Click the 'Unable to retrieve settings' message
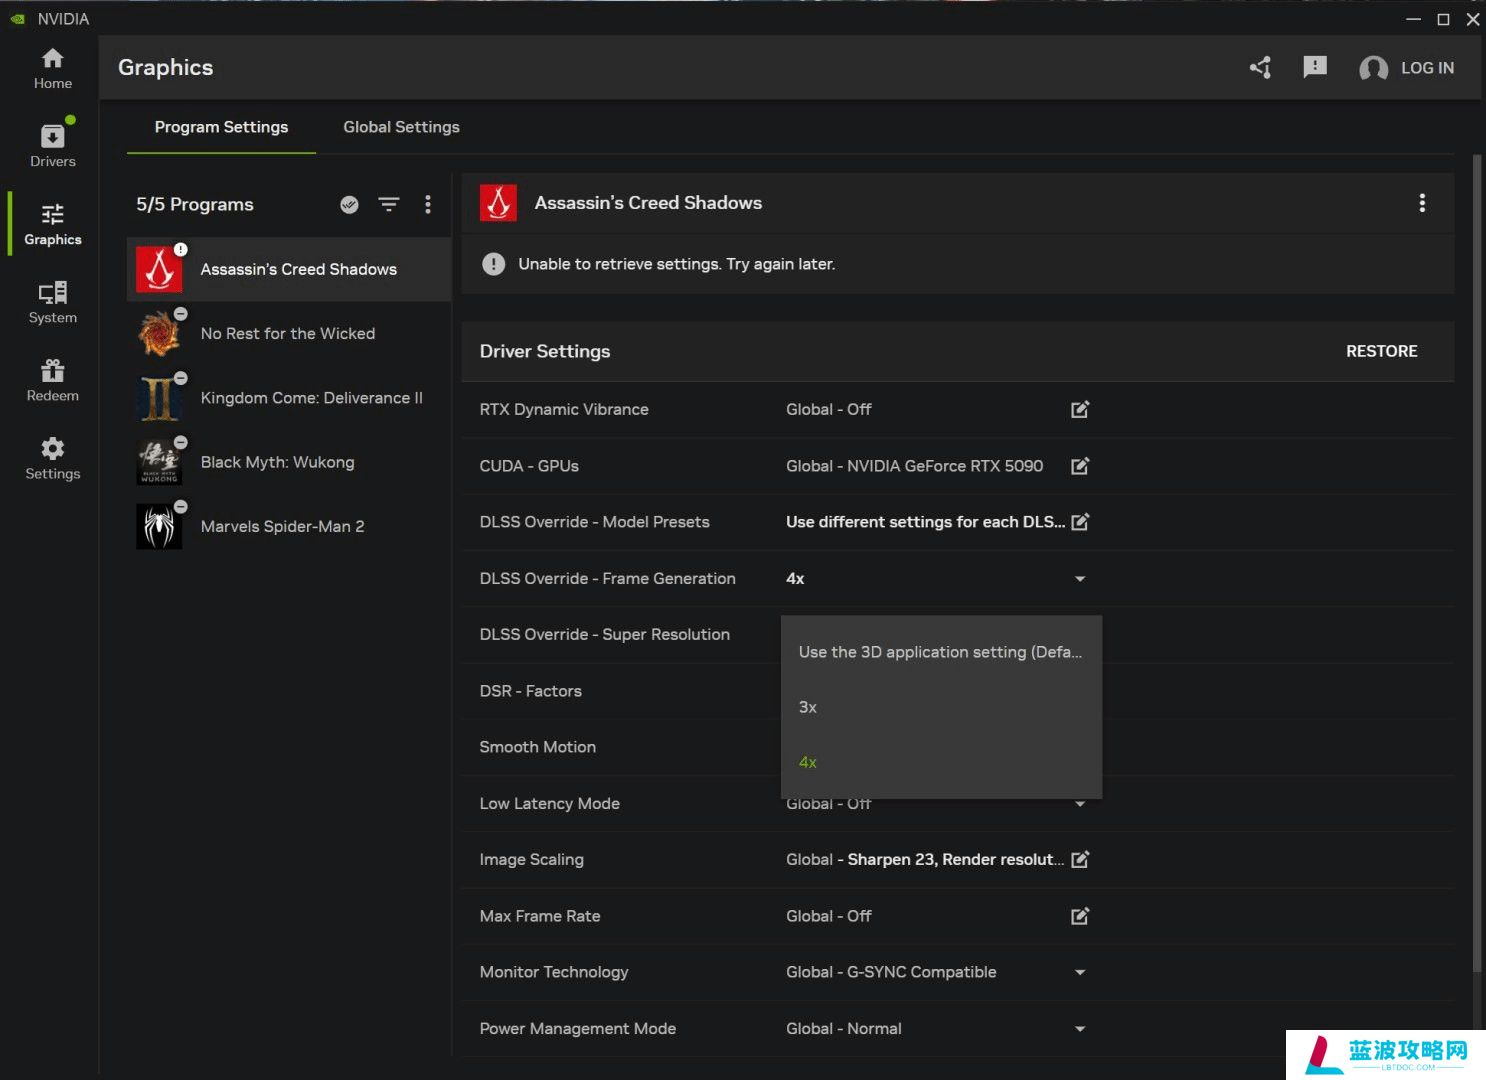Screen dimensions: 1486x1080 pyautogui.click(x=676, y=264)
